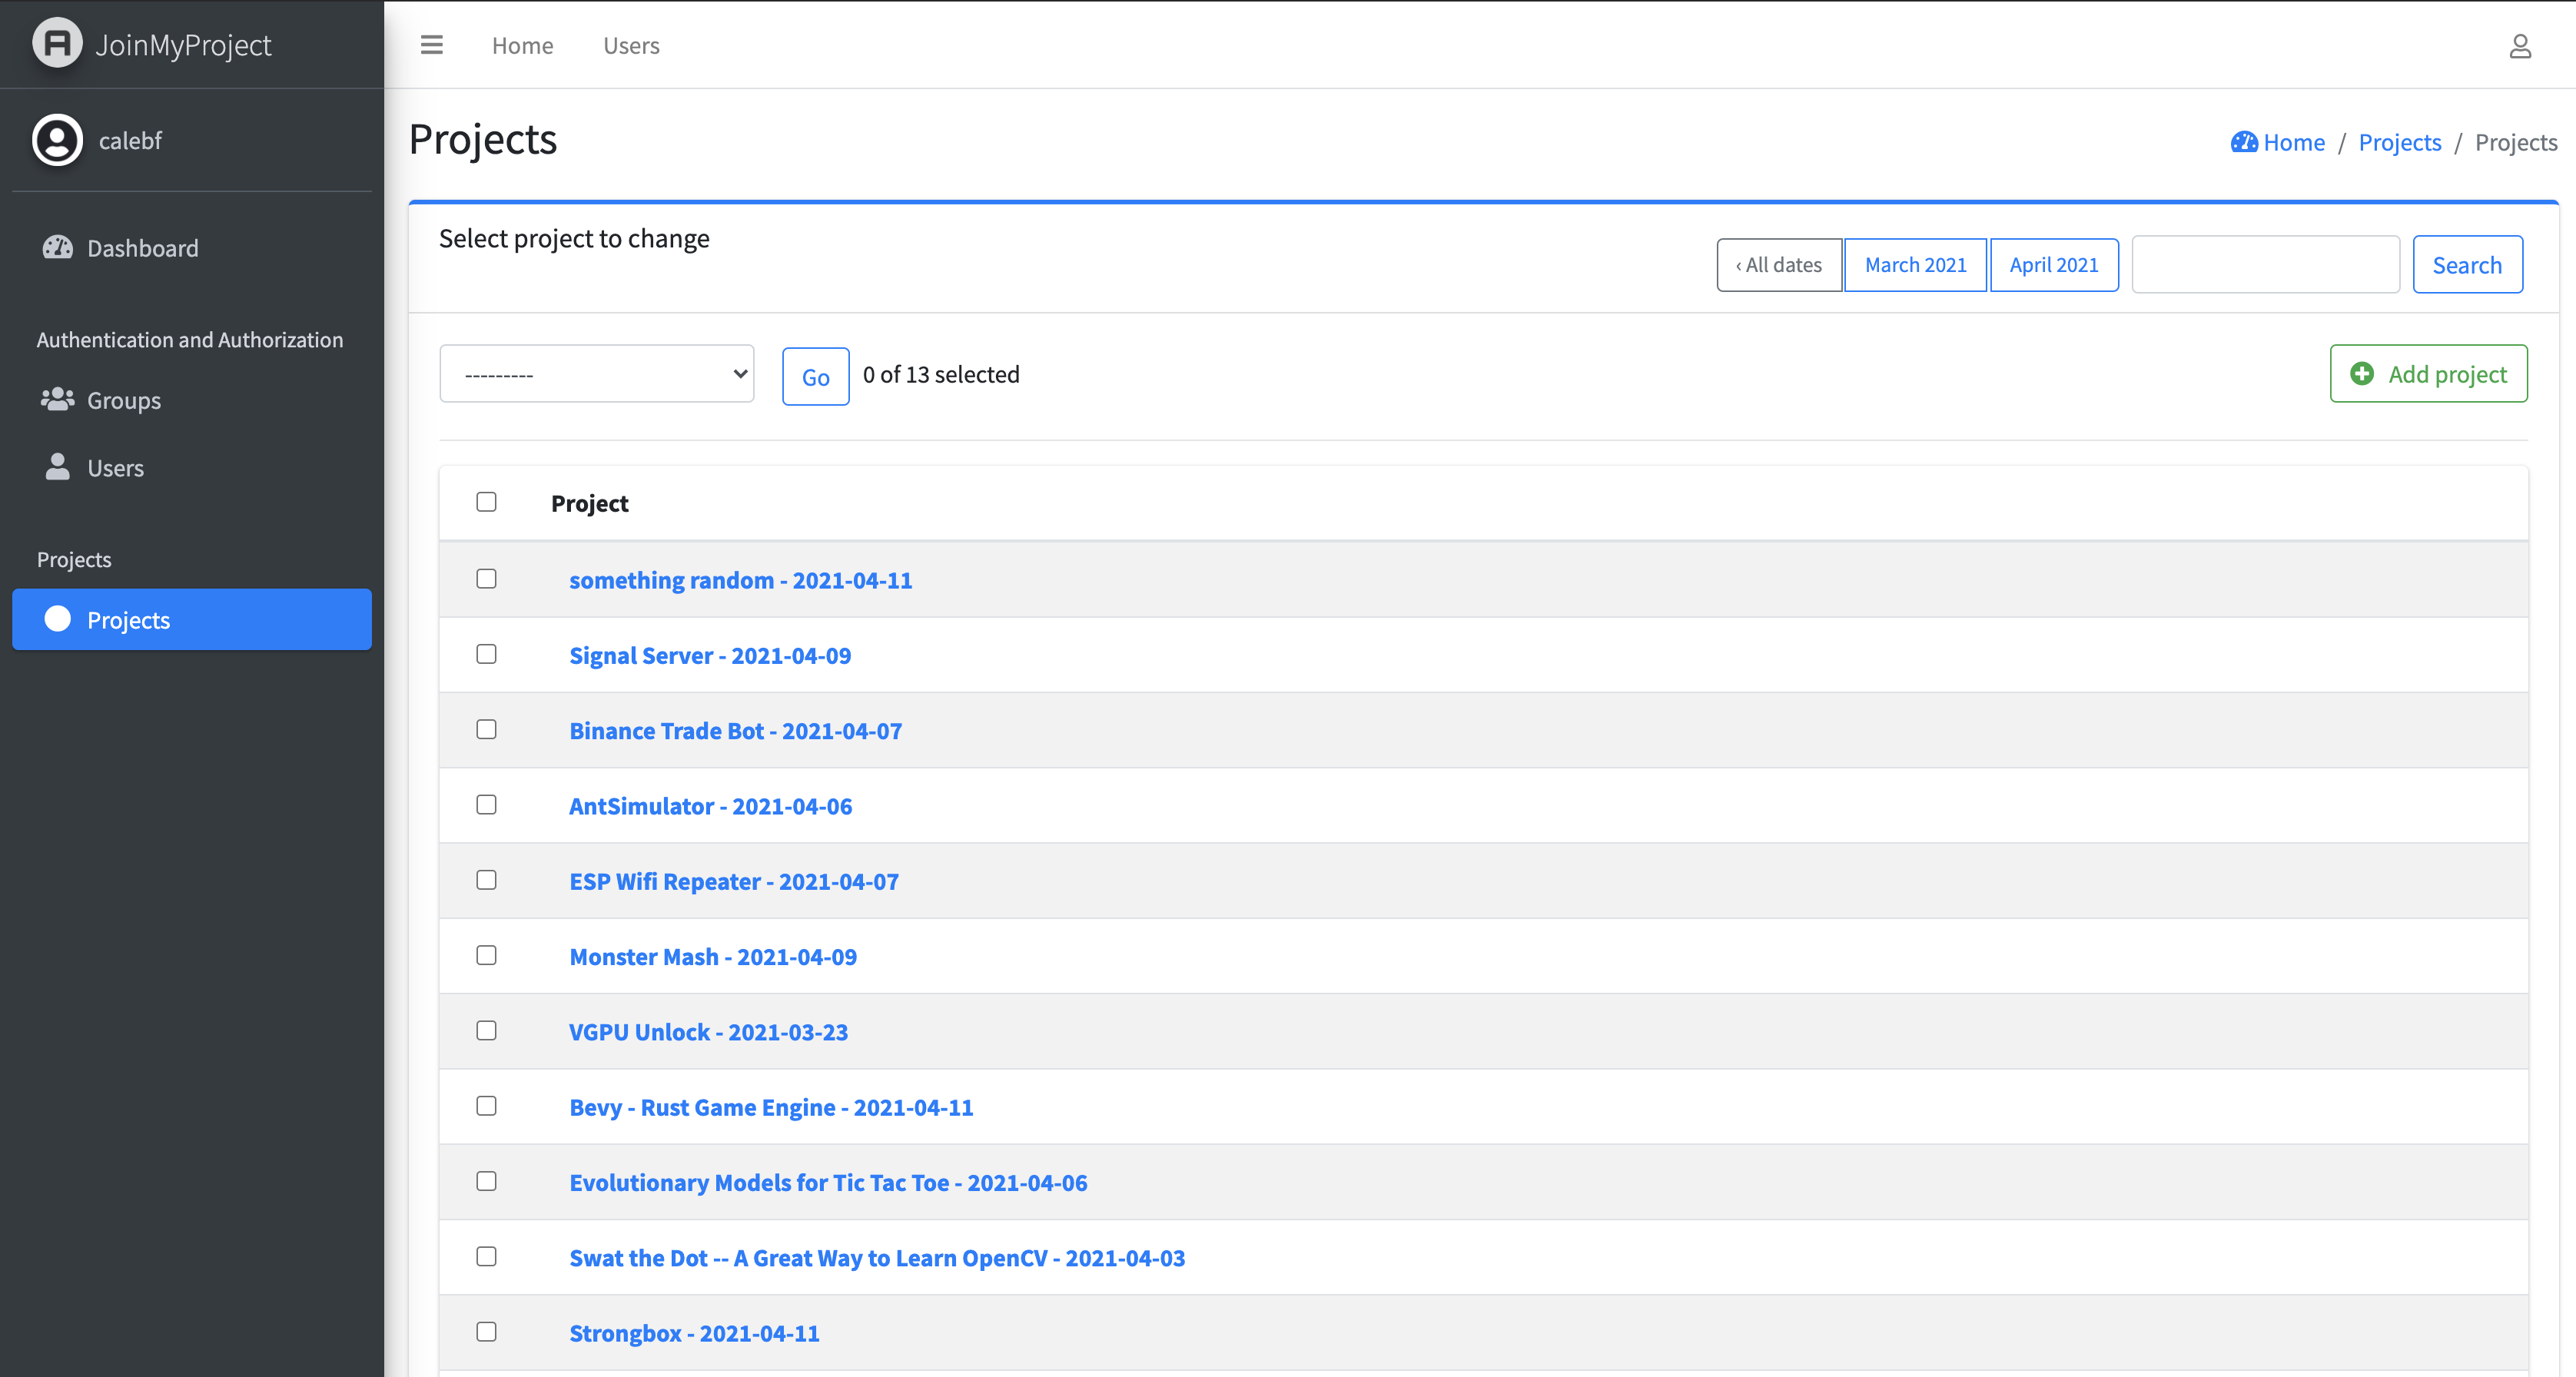The height and width of the screenshot is (1377, 2576).
Task: Filter projects by April 2021
Action: [x=2053, y=265]
